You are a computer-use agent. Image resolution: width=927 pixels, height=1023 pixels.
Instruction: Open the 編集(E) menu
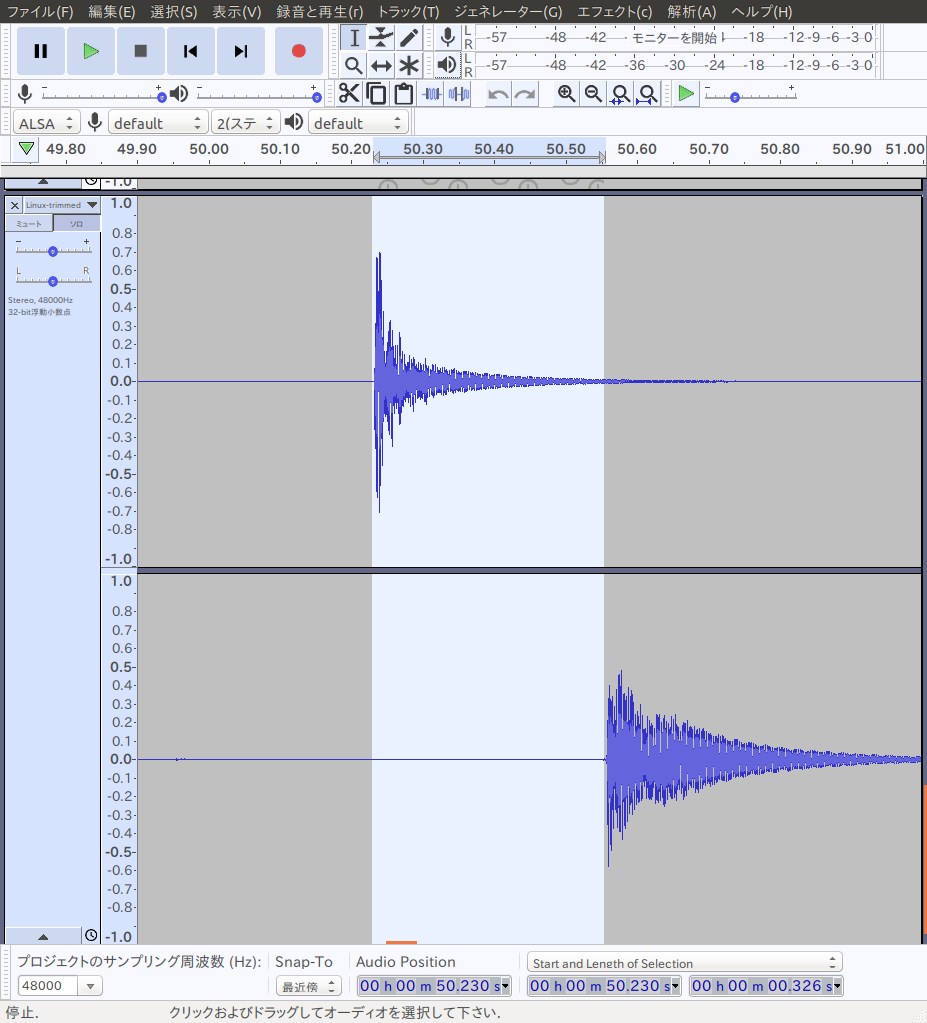click(x=112, y=12)
